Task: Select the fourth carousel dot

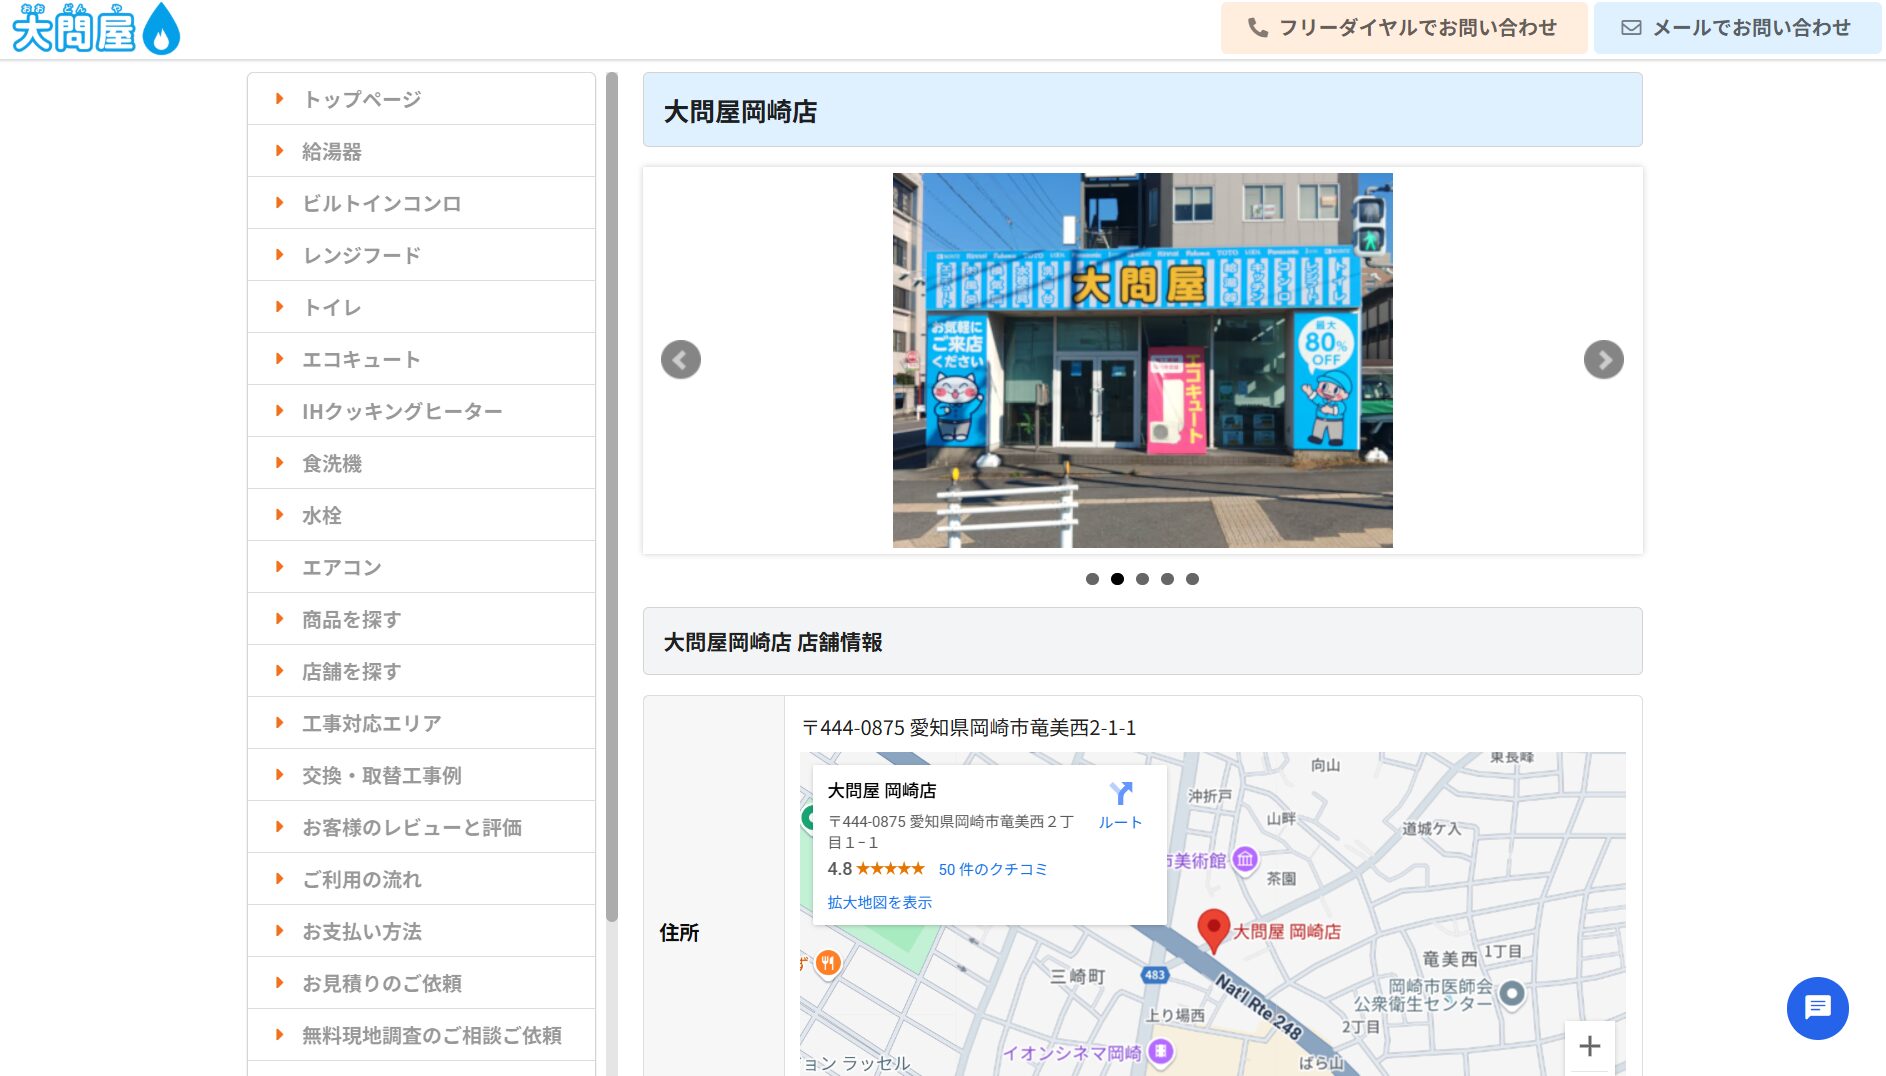Action: (x=1167, y=579)
